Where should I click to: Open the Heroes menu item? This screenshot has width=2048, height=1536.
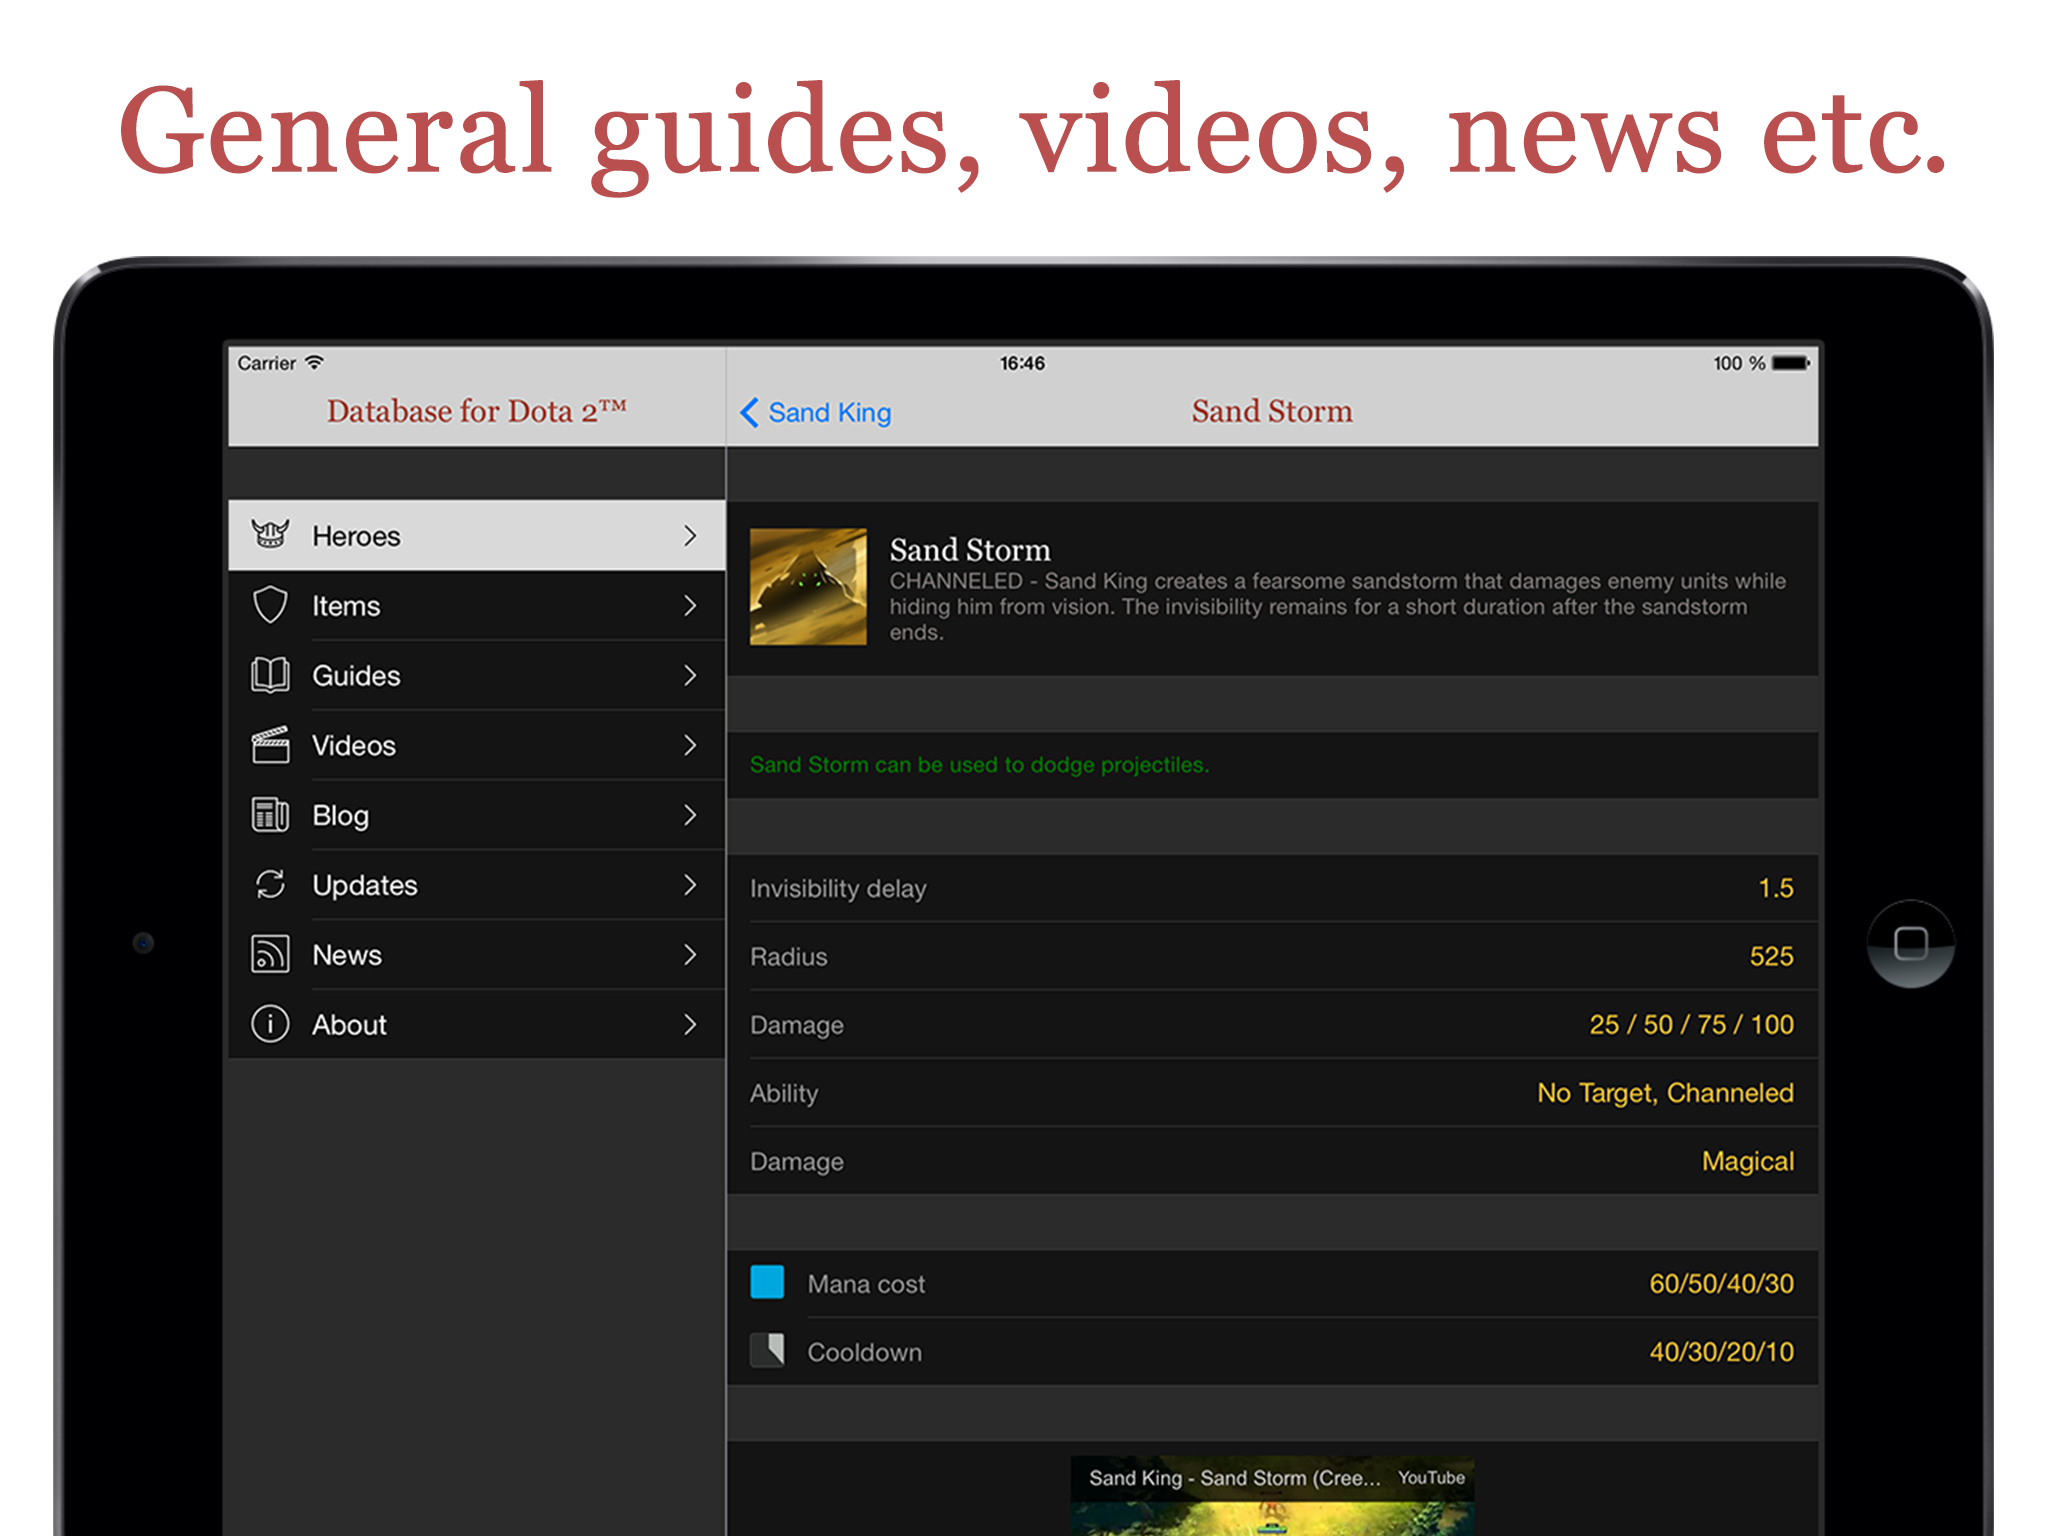(x=477, y=535)
